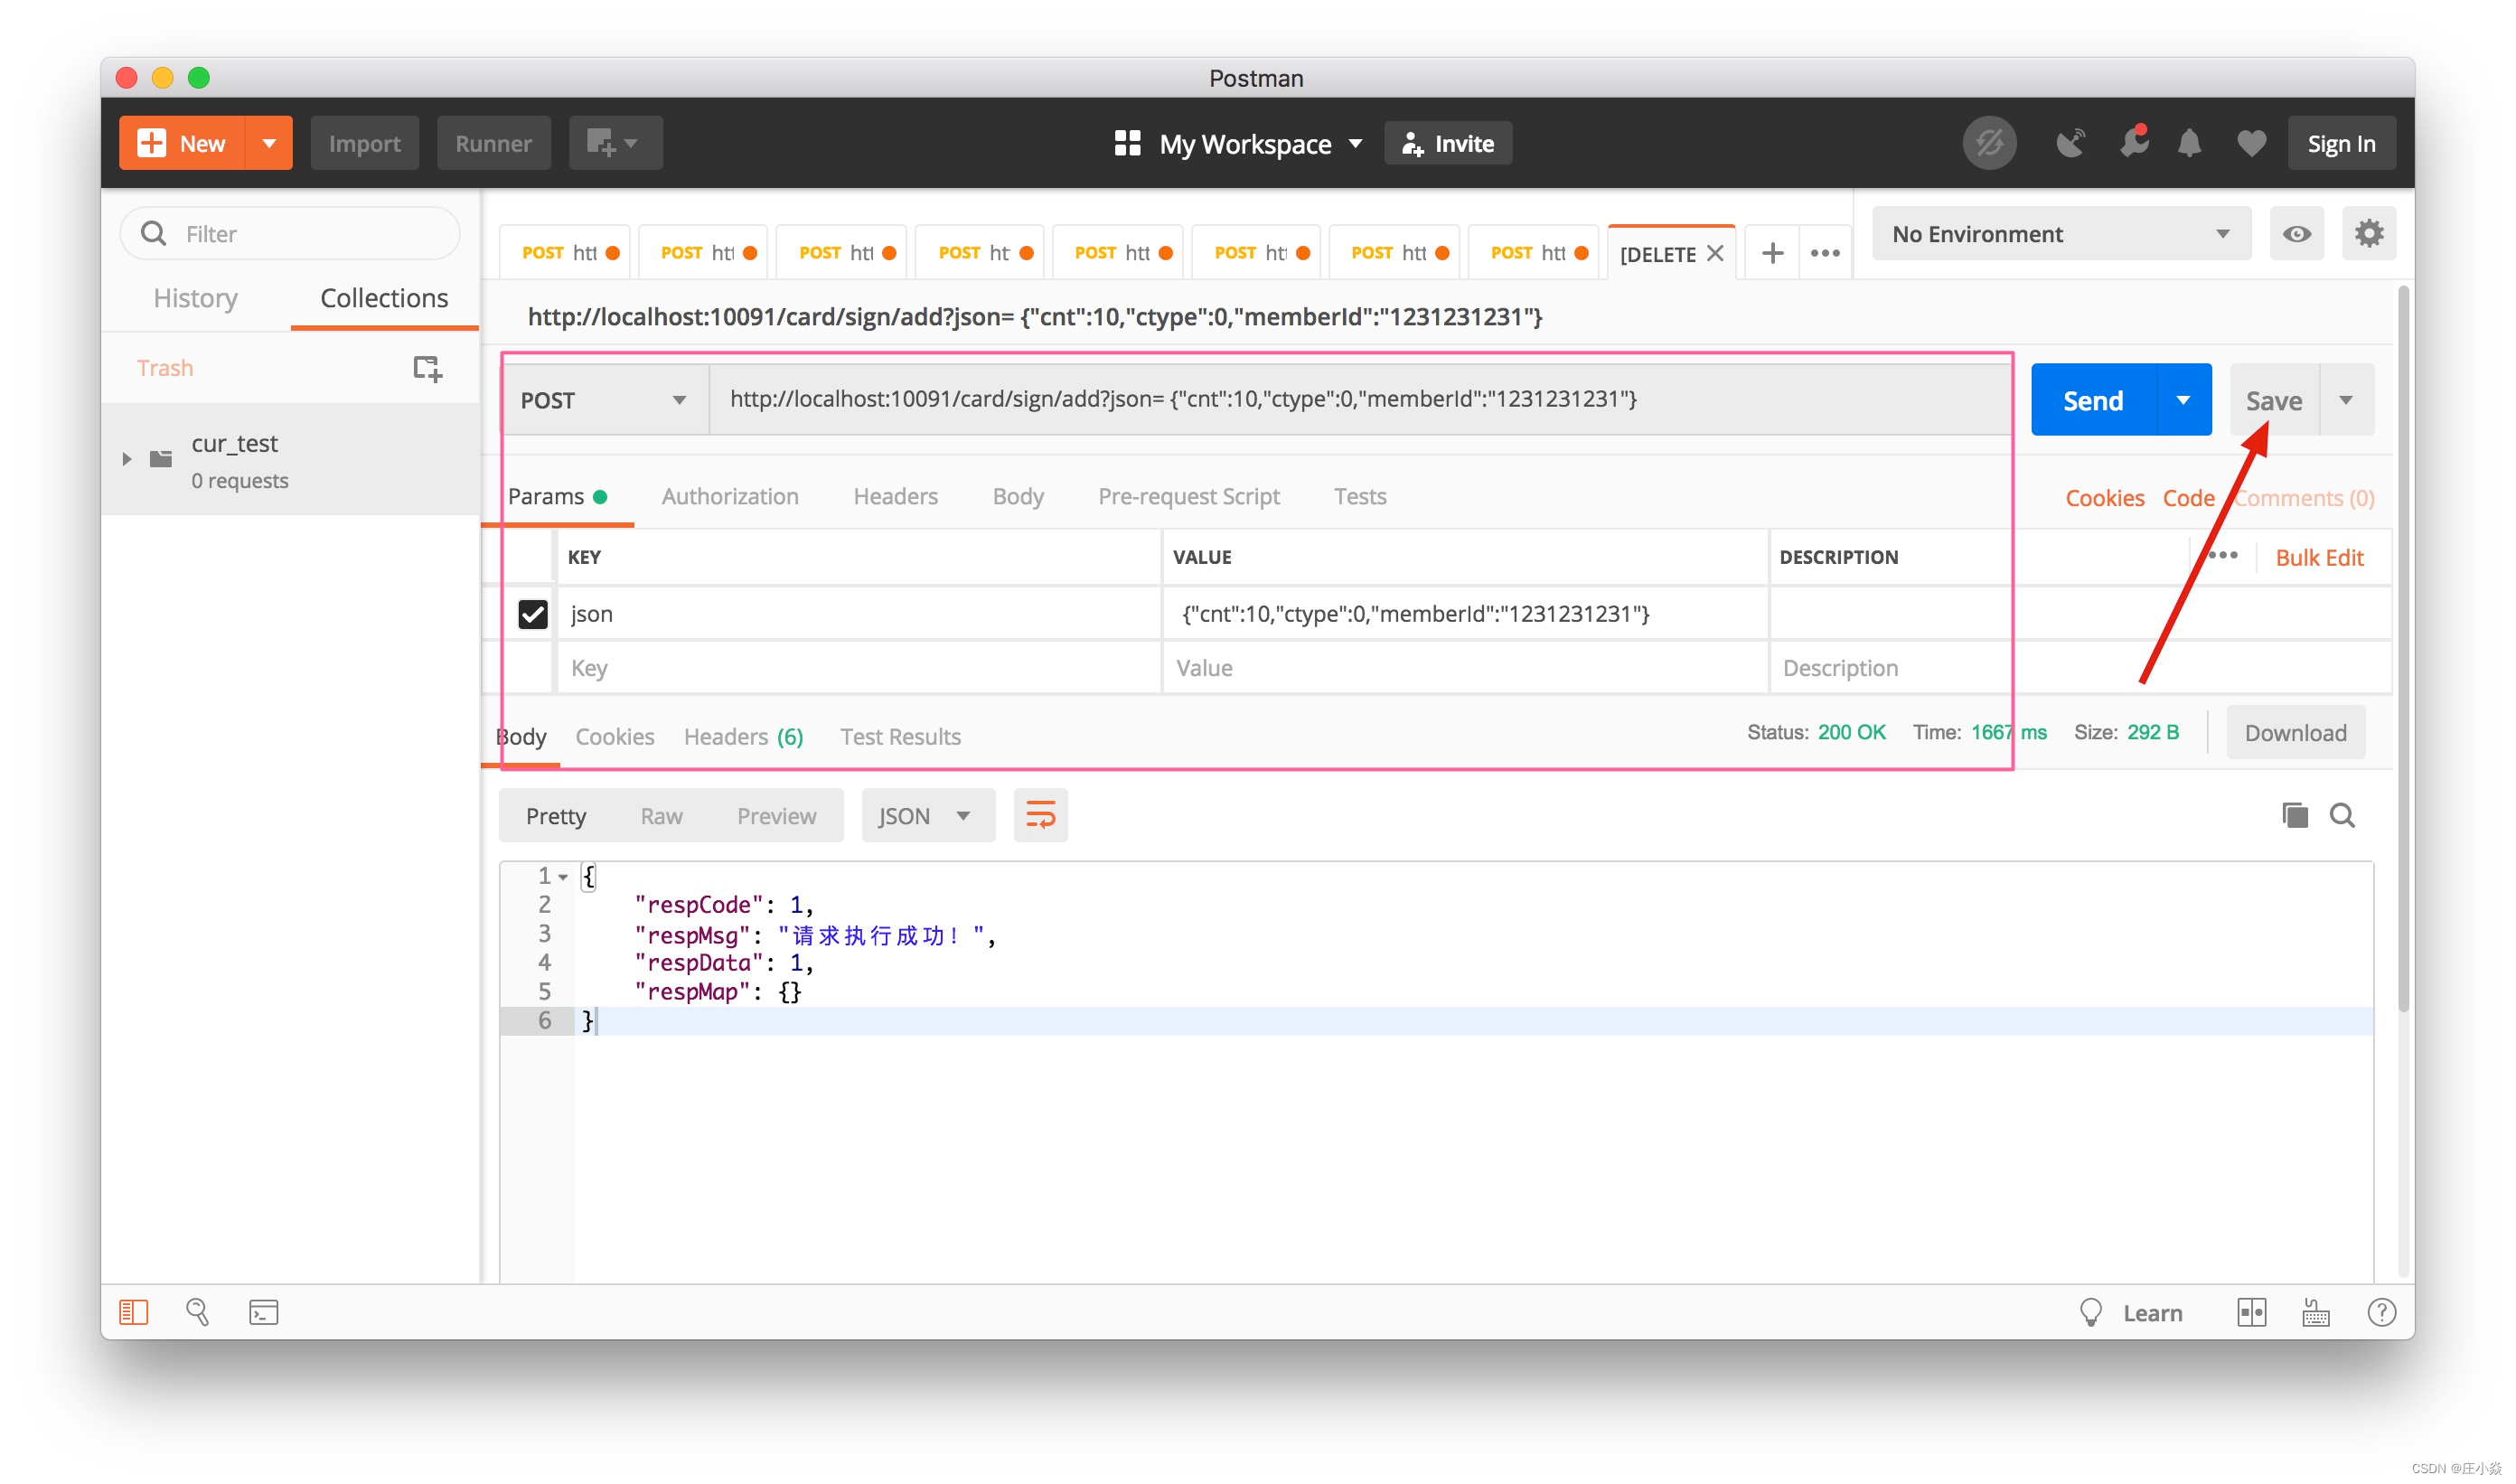Copy response body with copy icon
The height and width of the screenshot is (1484, 2516).
pyautogui.click(x=2294, y=815)
